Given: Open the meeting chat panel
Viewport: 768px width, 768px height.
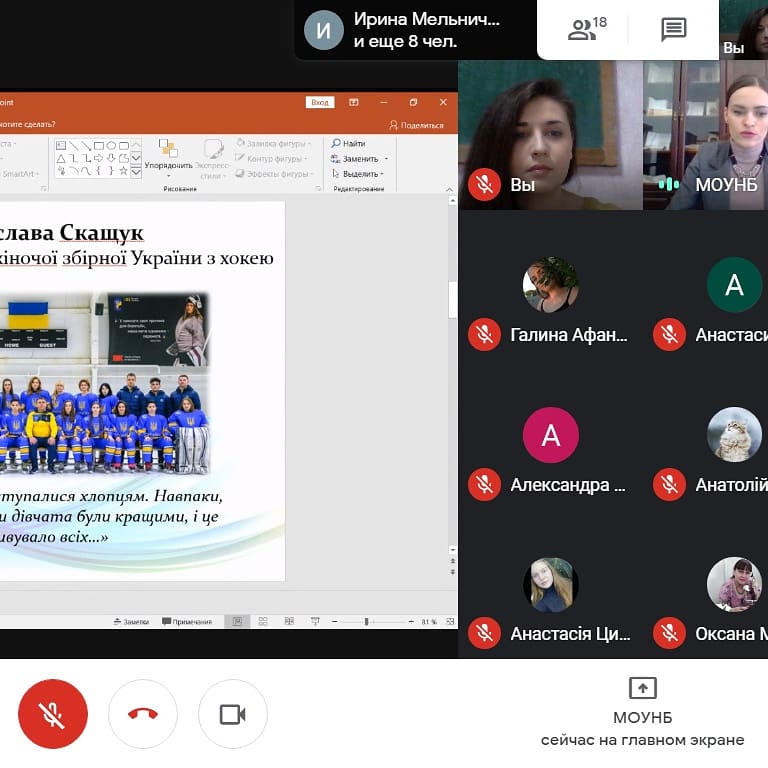Looking at the screenshot, I should (x=674, y=30).
